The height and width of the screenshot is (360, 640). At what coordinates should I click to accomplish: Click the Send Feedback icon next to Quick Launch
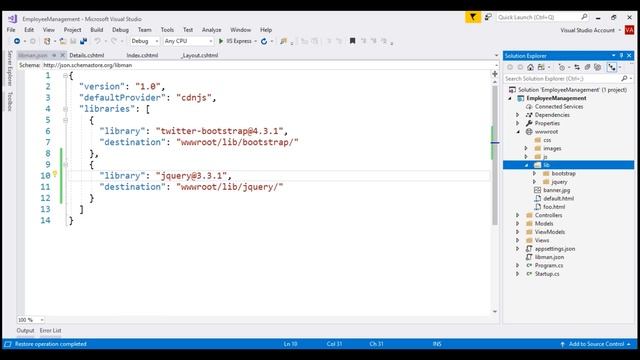coord(488,17)
